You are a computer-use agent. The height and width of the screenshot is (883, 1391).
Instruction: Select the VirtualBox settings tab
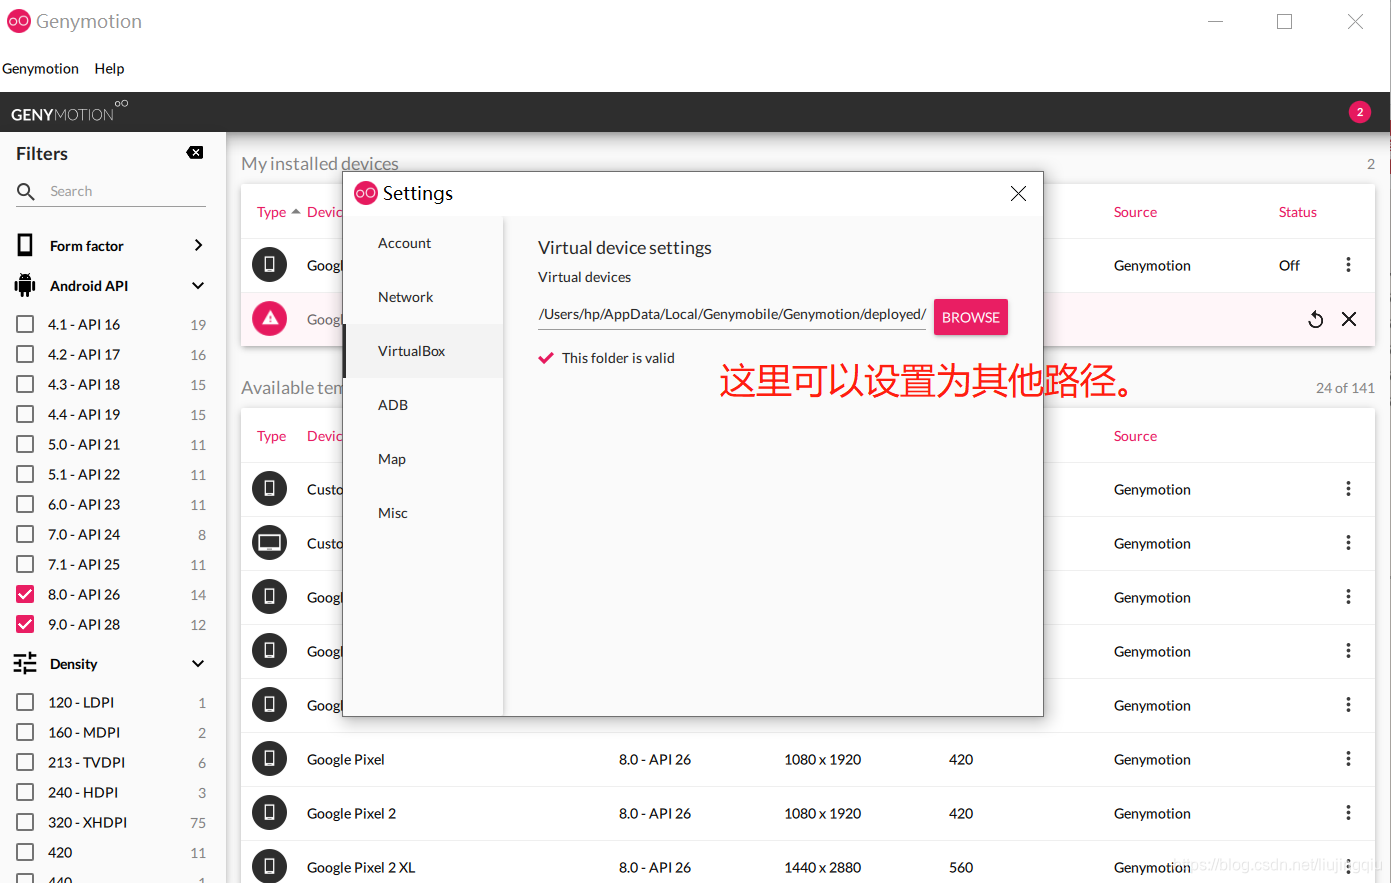coord(423,351)
